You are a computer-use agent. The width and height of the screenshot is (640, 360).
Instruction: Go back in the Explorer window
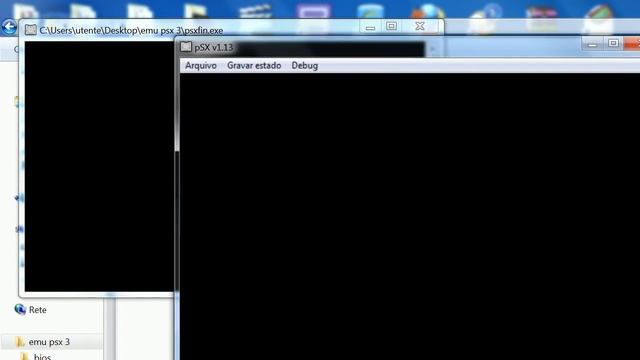(9, 27)
